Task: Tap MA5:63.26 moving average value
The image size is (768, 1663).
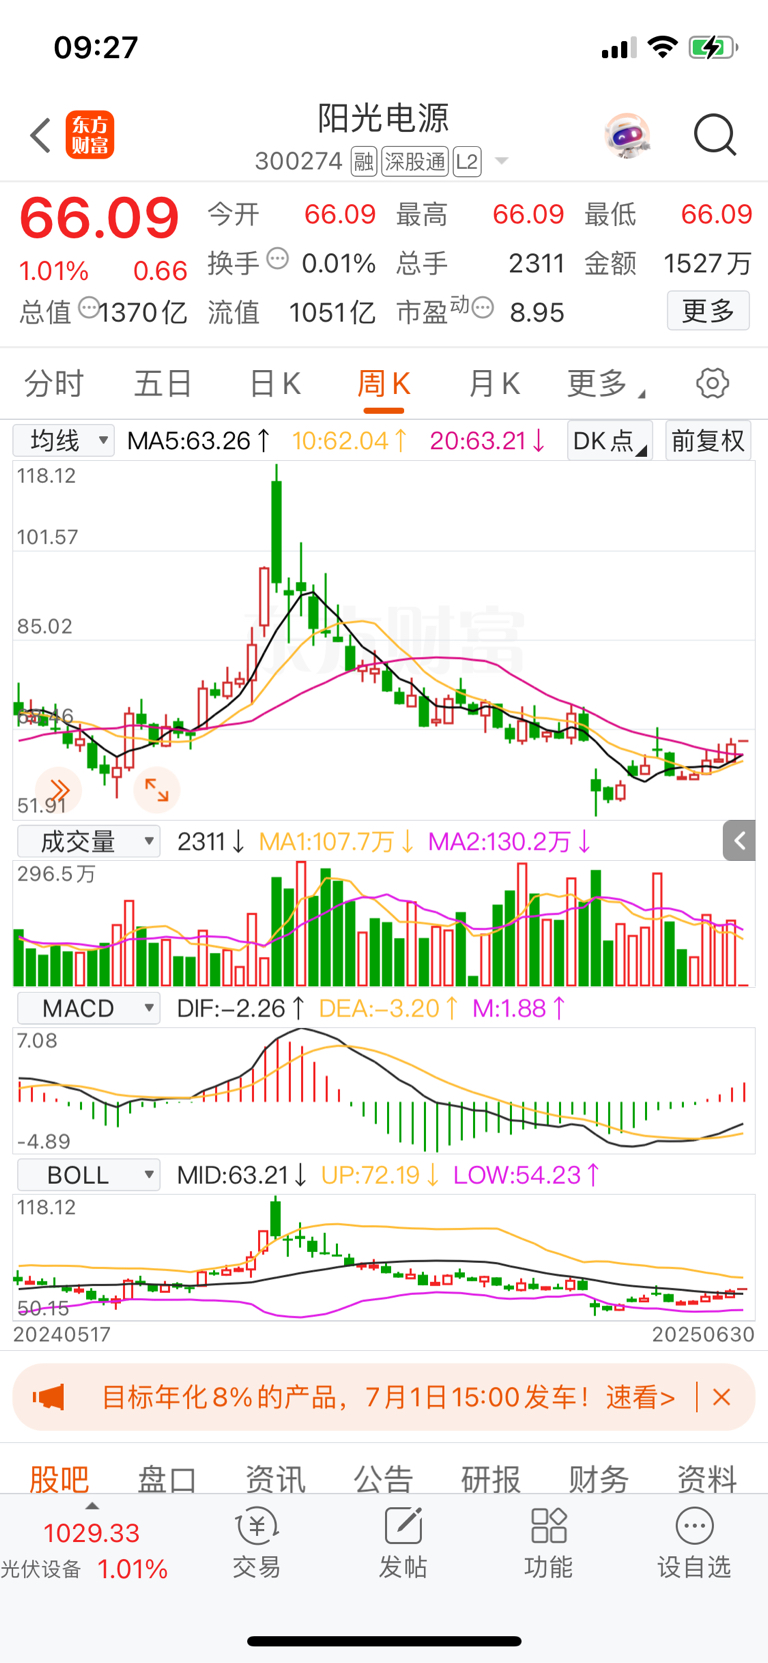Action: click(199, 440)
